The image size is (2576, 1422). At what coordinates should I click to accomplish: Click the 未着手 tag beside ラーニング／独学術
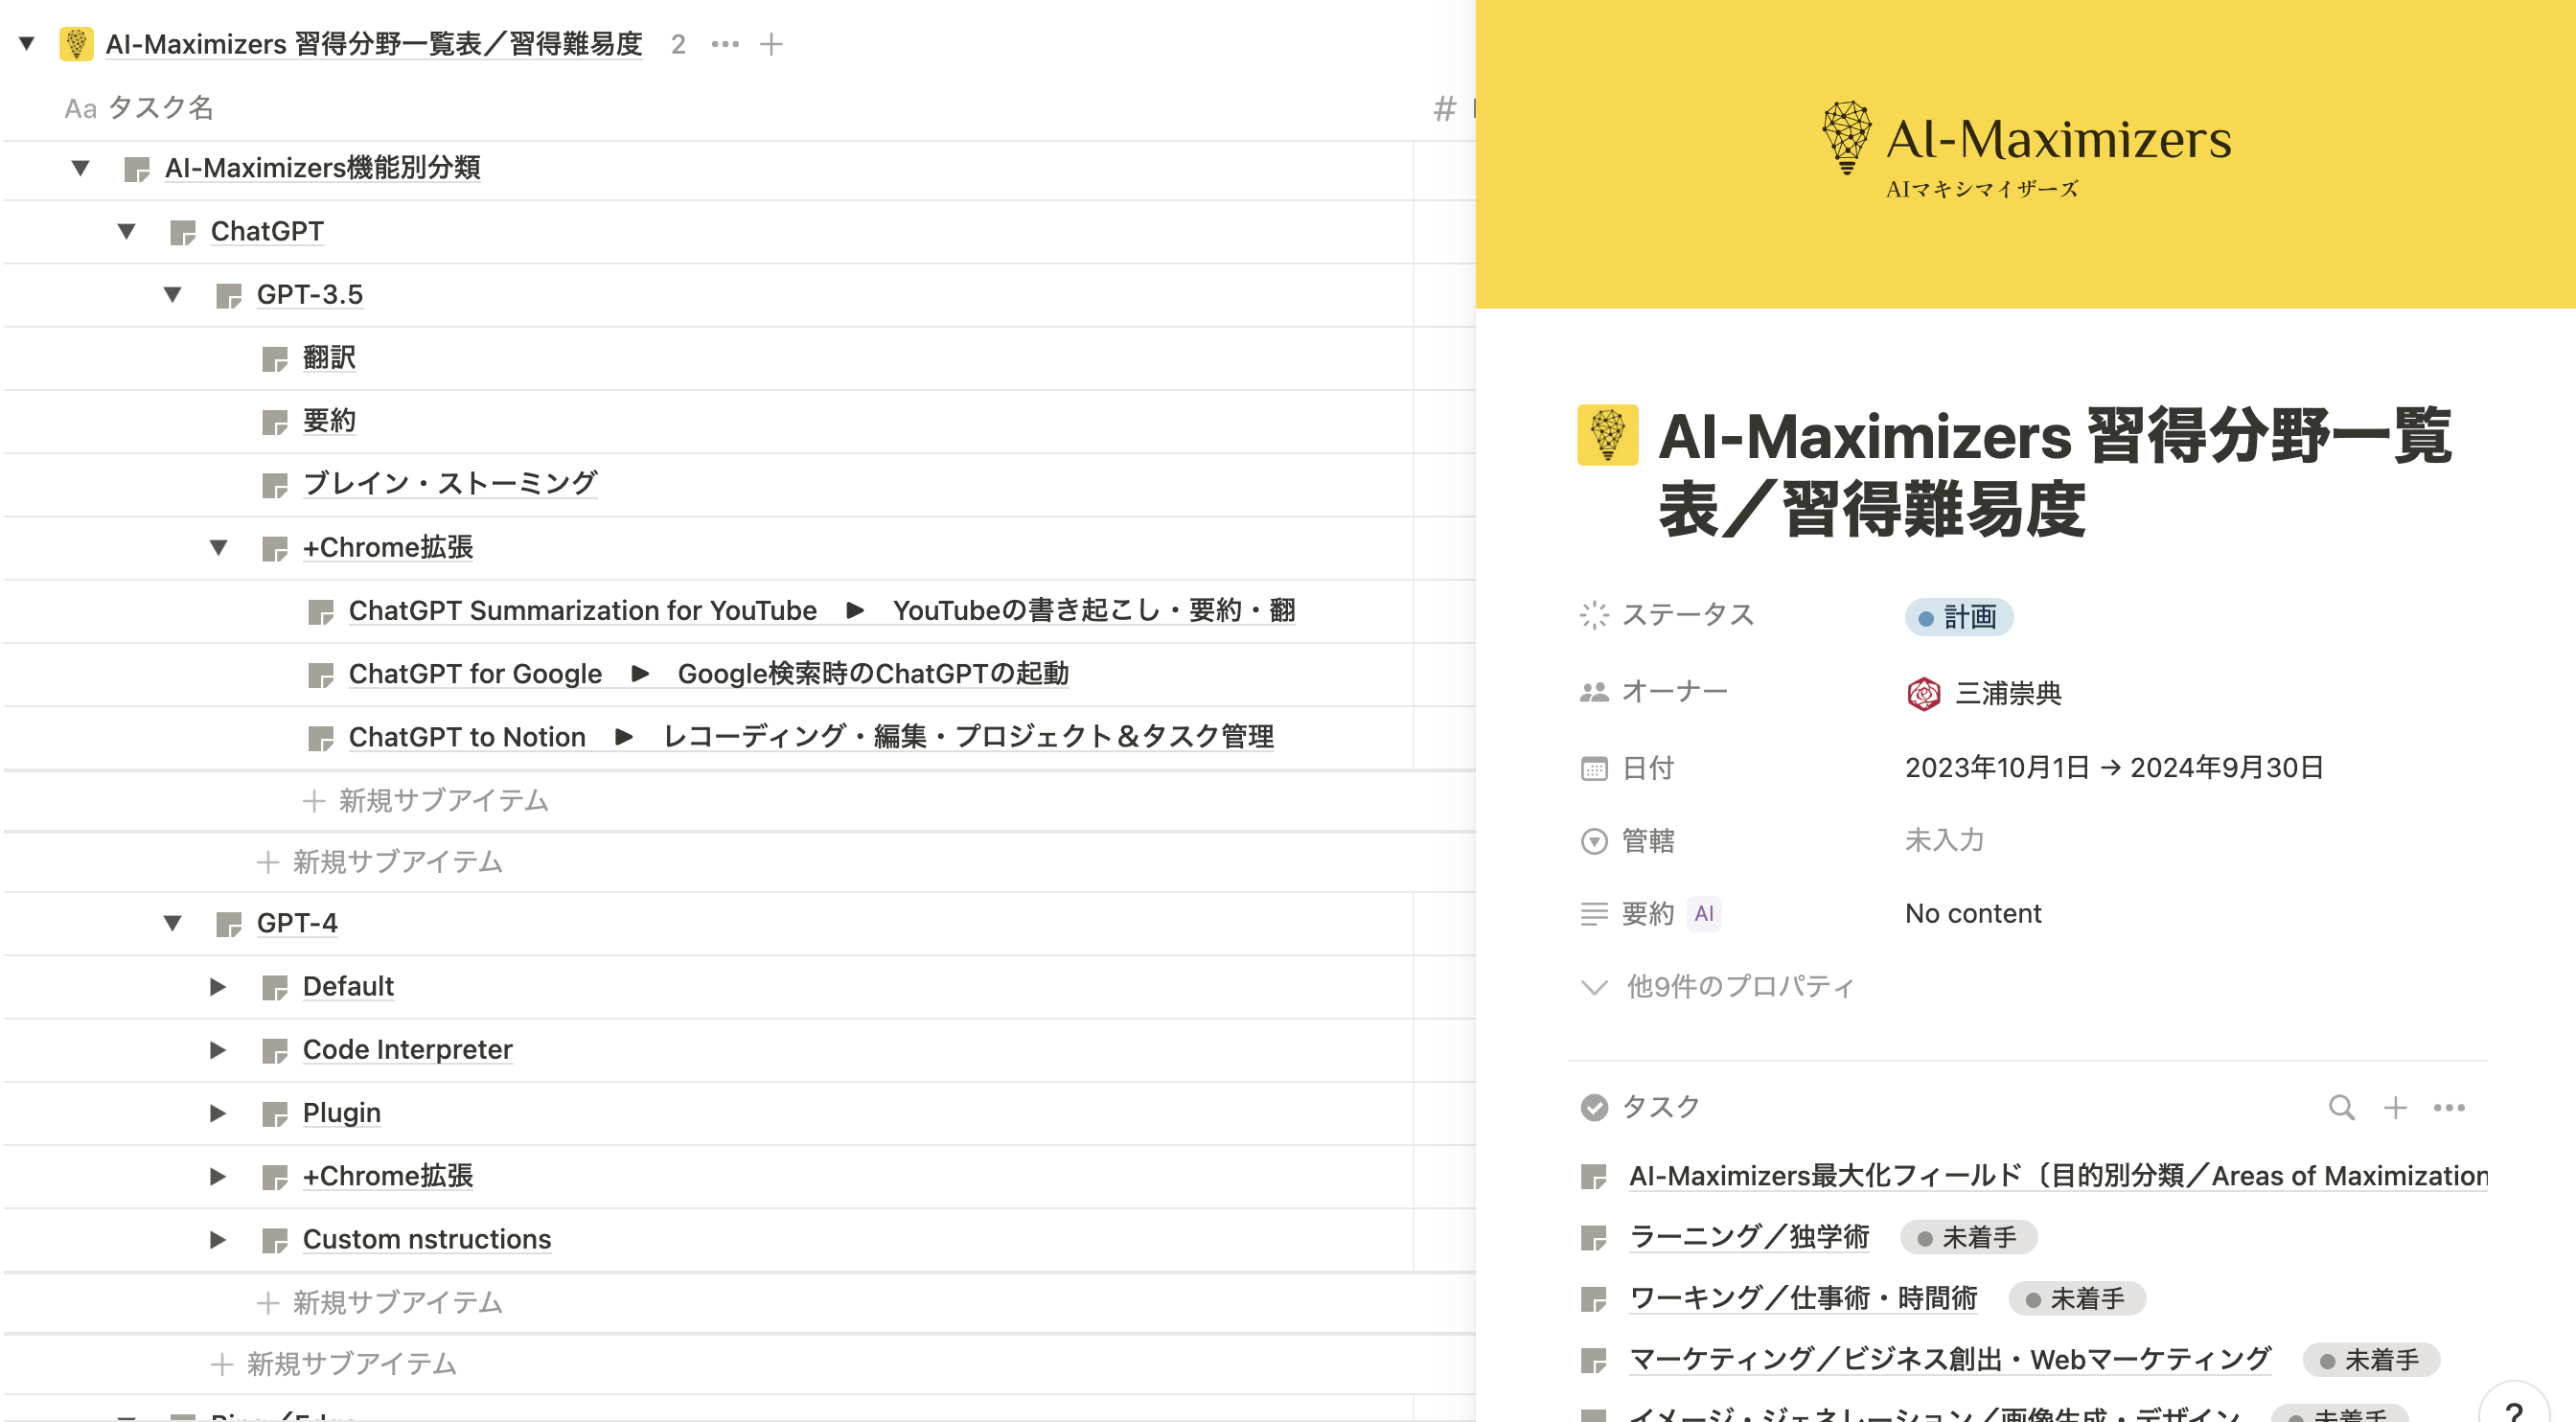[x=1968, y=1238]
